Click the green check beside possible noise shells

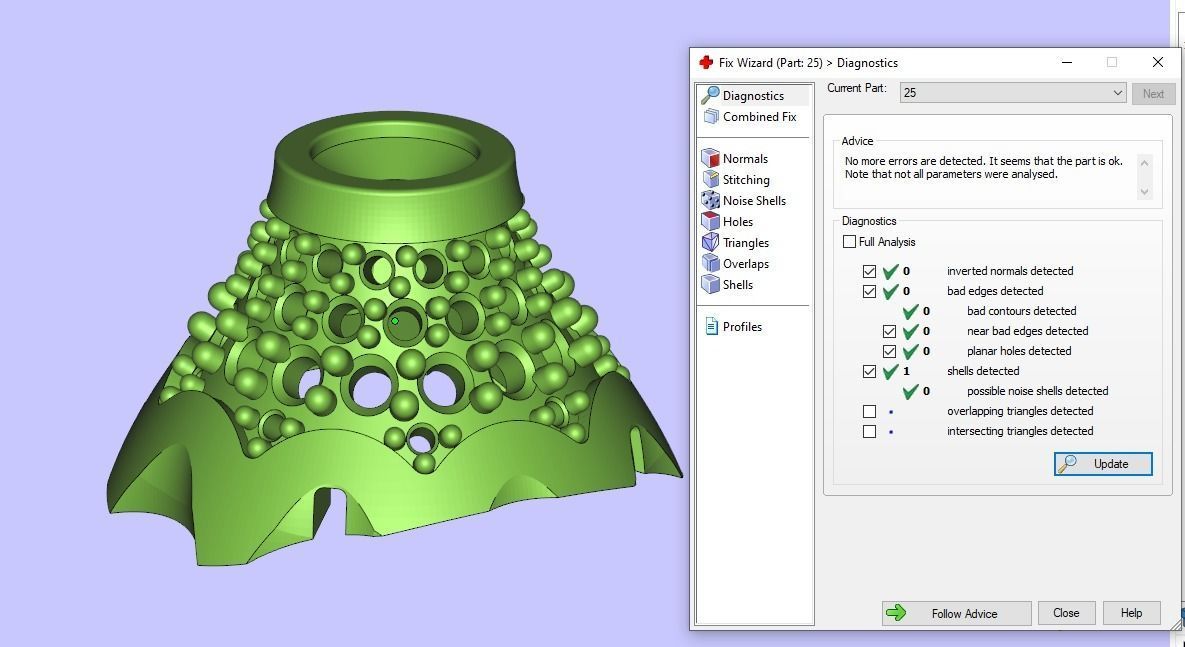click(911, 391)
